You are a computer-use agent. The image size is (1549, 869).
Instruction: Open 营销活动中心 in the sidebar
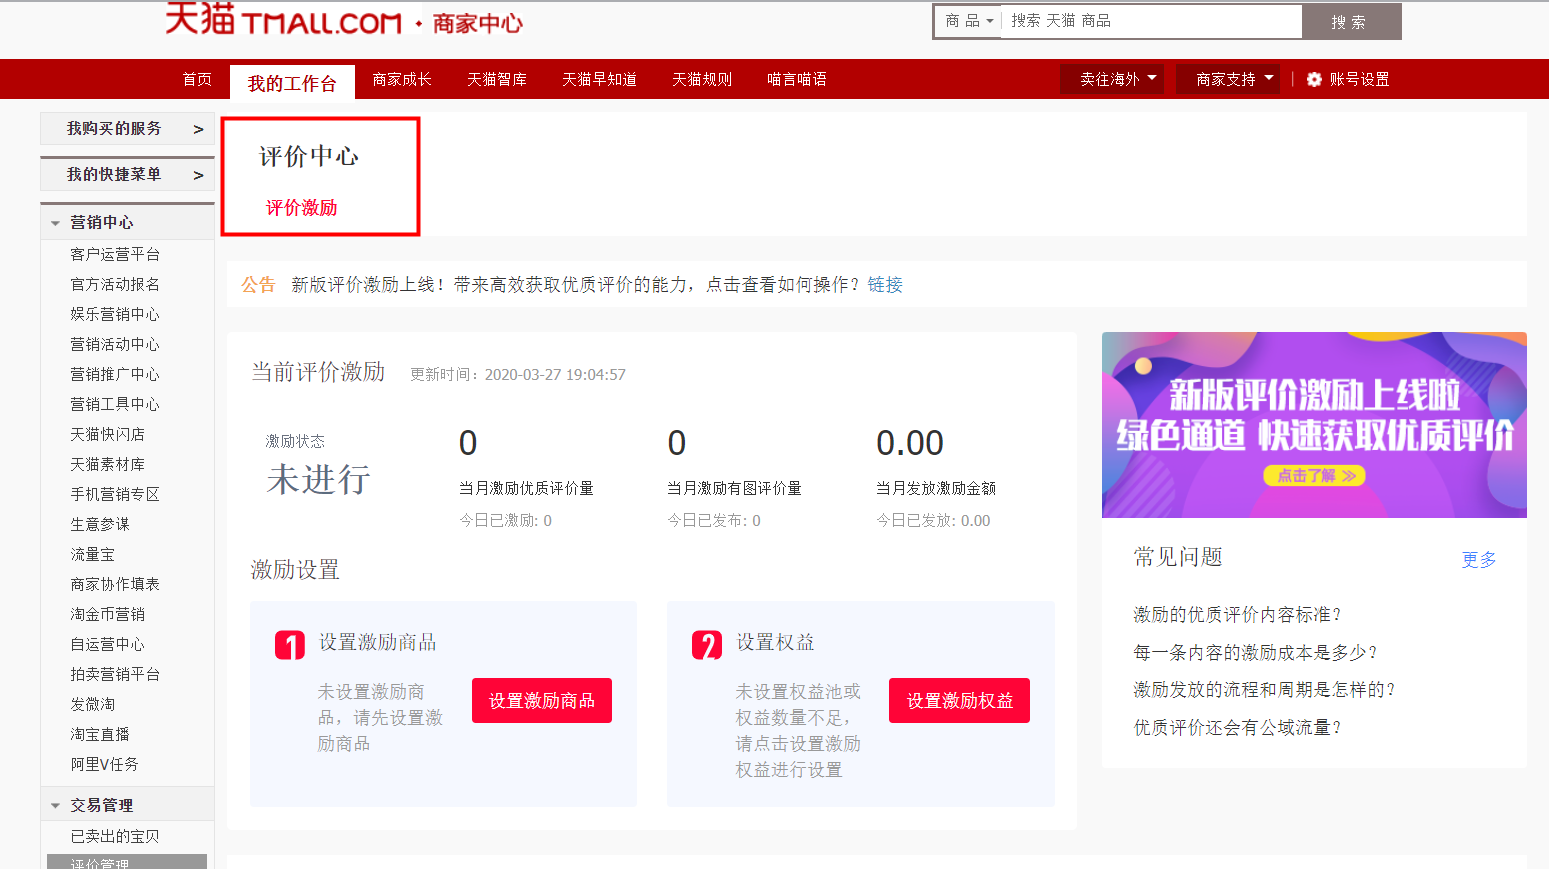point(115,344)
